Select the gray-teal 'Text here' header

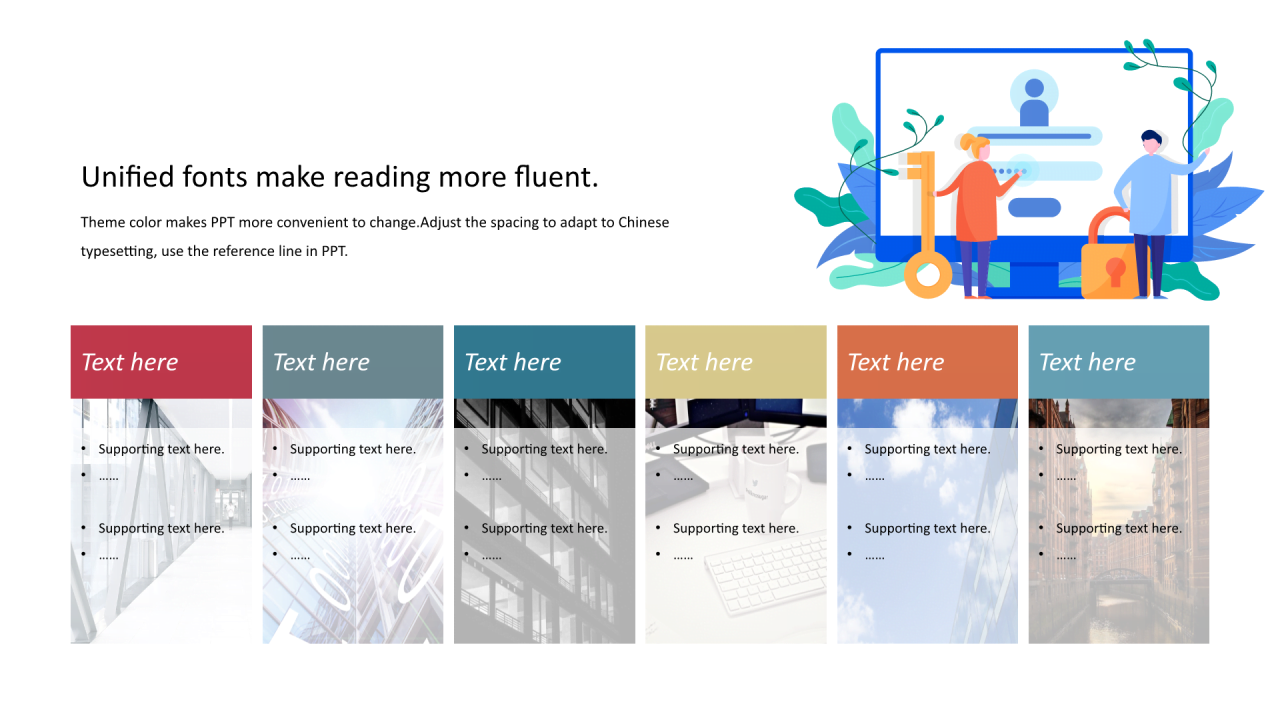point(353,362)
